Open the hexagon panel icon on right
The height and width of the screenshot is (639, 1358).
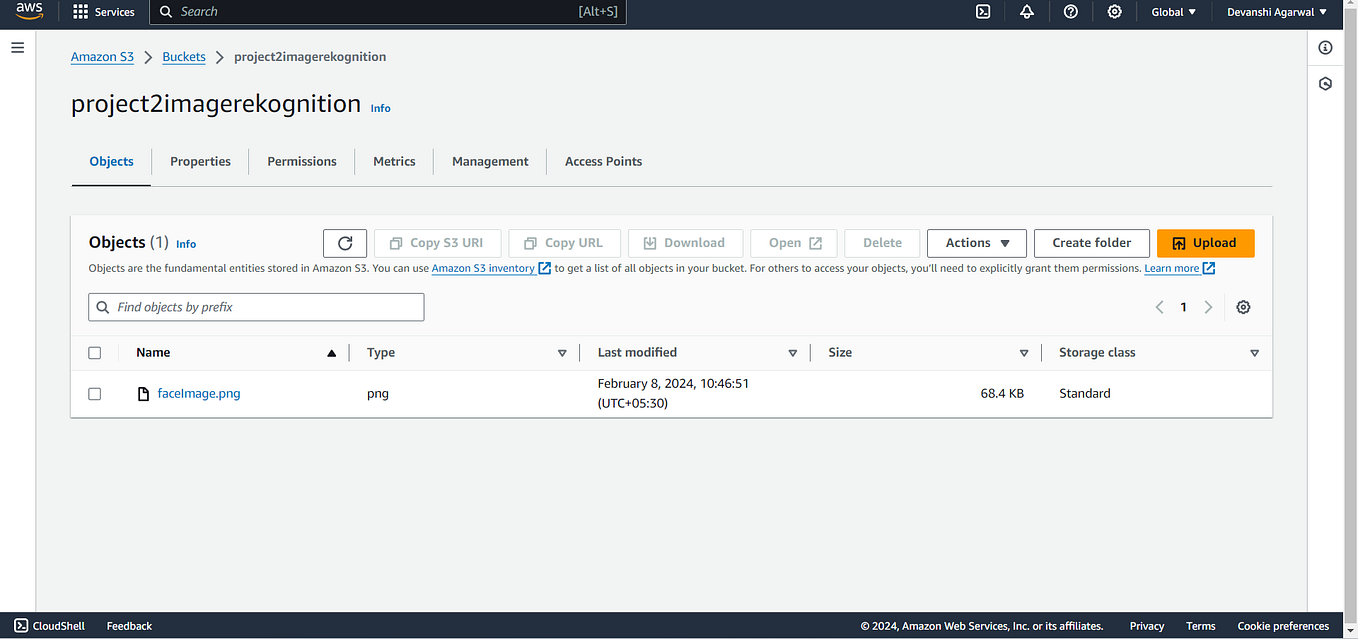pos(1325,84)
